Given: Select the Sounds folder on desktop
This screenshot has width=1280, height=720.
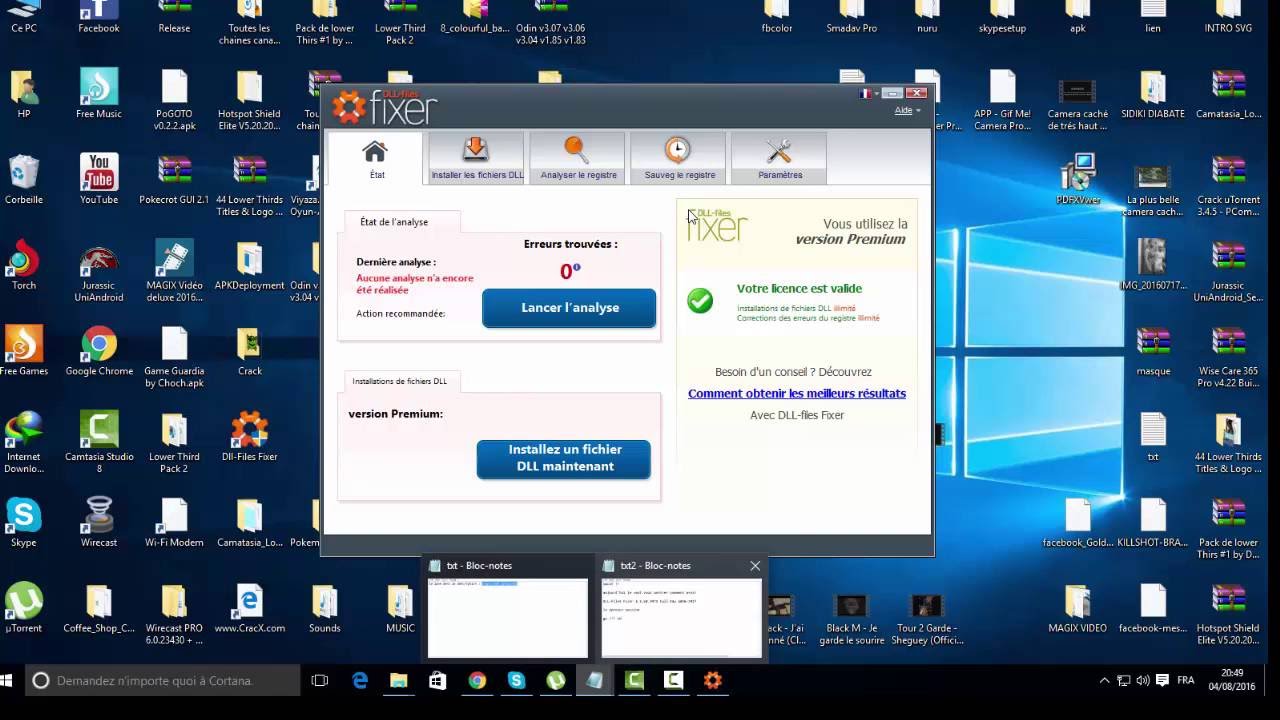Looking at the screenshot, I should pos(325,609).
